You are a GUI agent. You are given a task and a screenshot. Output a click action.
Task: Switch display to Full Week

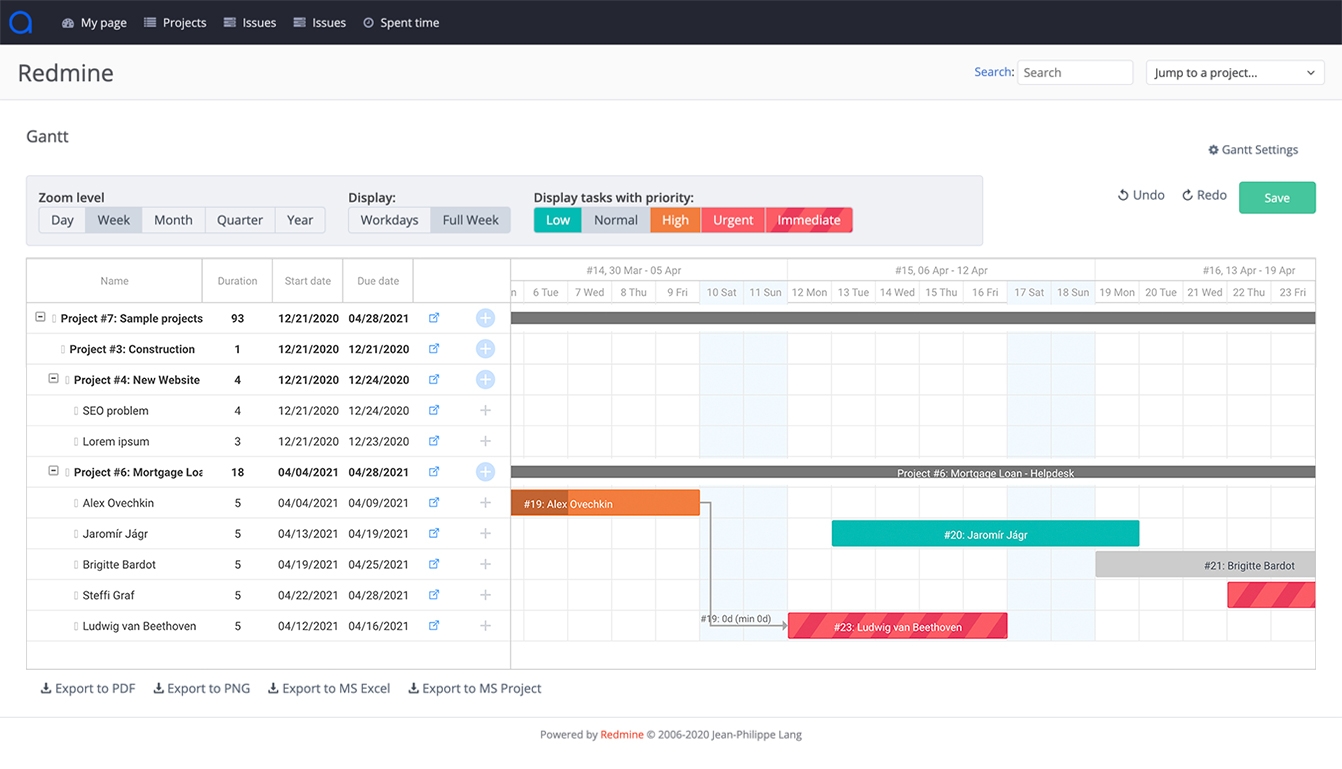[x=470, y=220]
